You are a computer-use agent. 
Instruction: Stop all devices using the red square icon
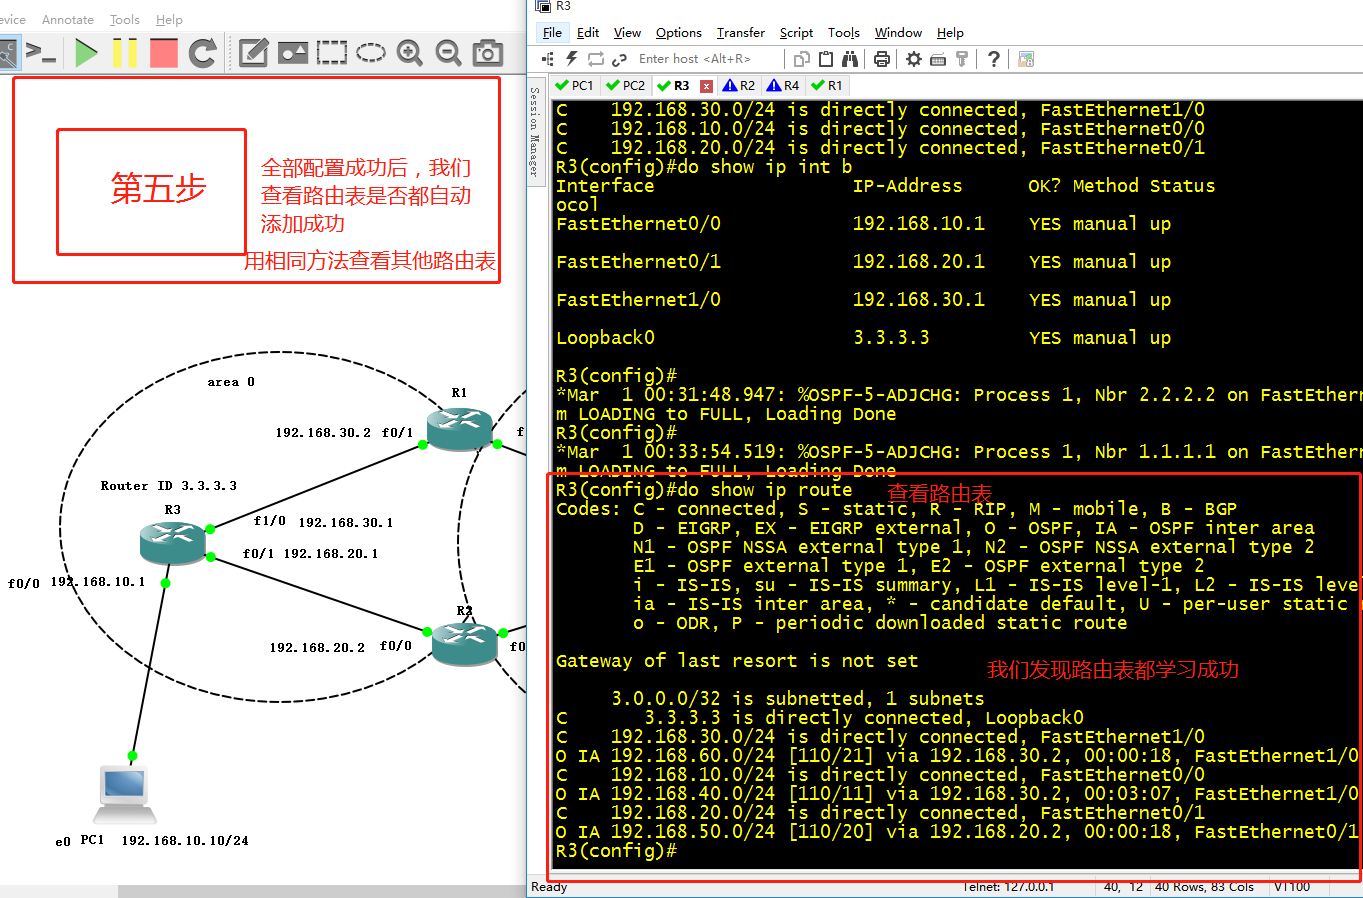(163, 52)
